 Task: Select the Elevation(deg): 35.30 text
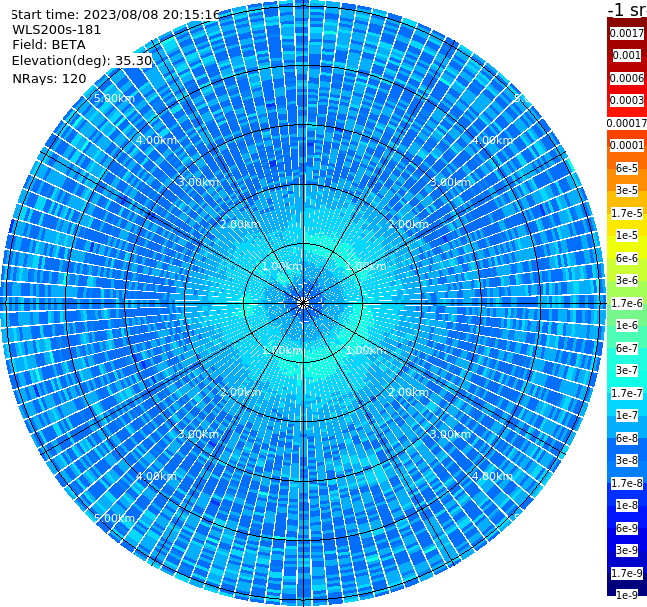(82, 61)
